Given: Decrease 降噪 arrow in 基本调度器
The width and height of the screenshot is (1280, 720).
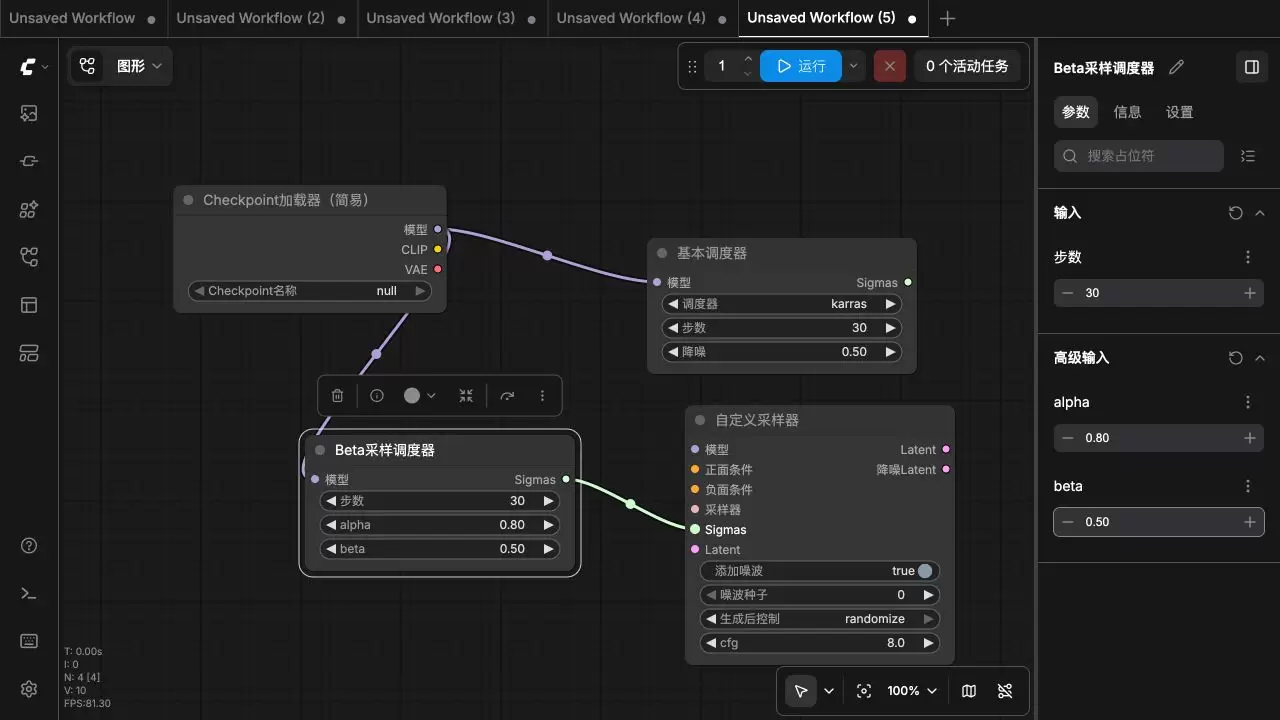Looking at the screenshot, I should pyautogui.click(x=673, y=352).
